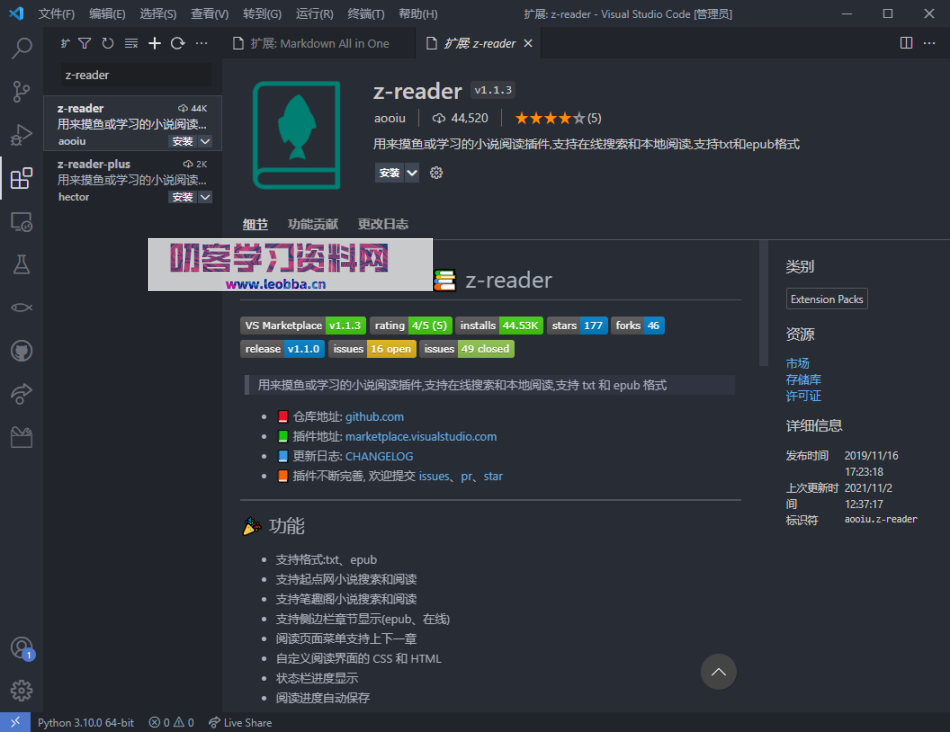950x732 pixels.
Task: Open the Source Control view
Action: pos(21,91)
